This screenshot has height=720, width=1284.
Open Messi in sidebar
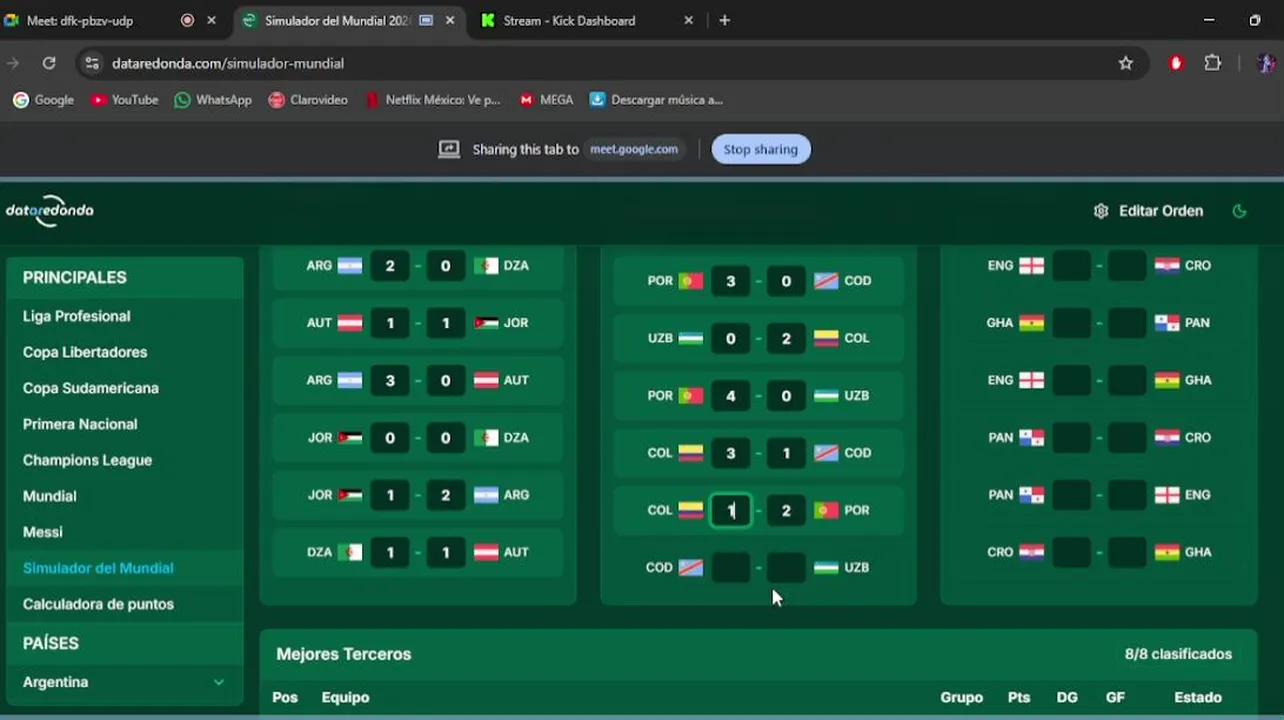click(x=43, y=532)
